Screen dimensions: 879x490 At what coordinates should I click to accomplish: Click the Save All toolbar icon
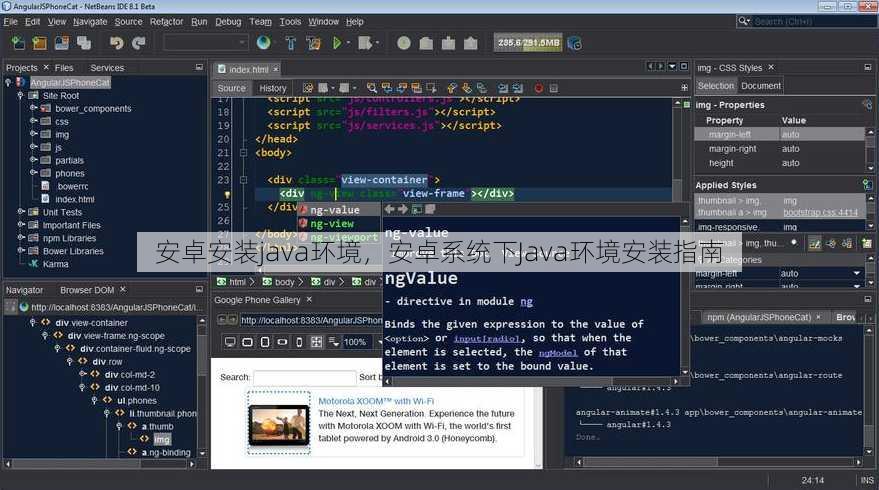coord(84,43)
